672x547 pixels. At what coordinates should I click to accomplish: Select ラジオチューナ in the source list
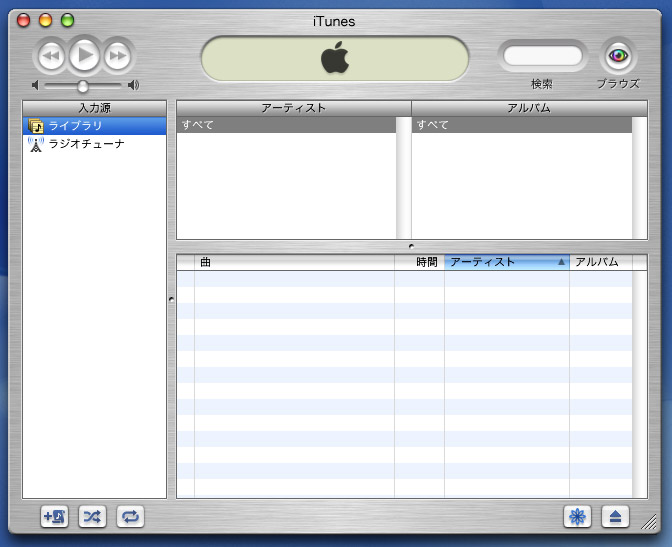[x=94, y=144]
